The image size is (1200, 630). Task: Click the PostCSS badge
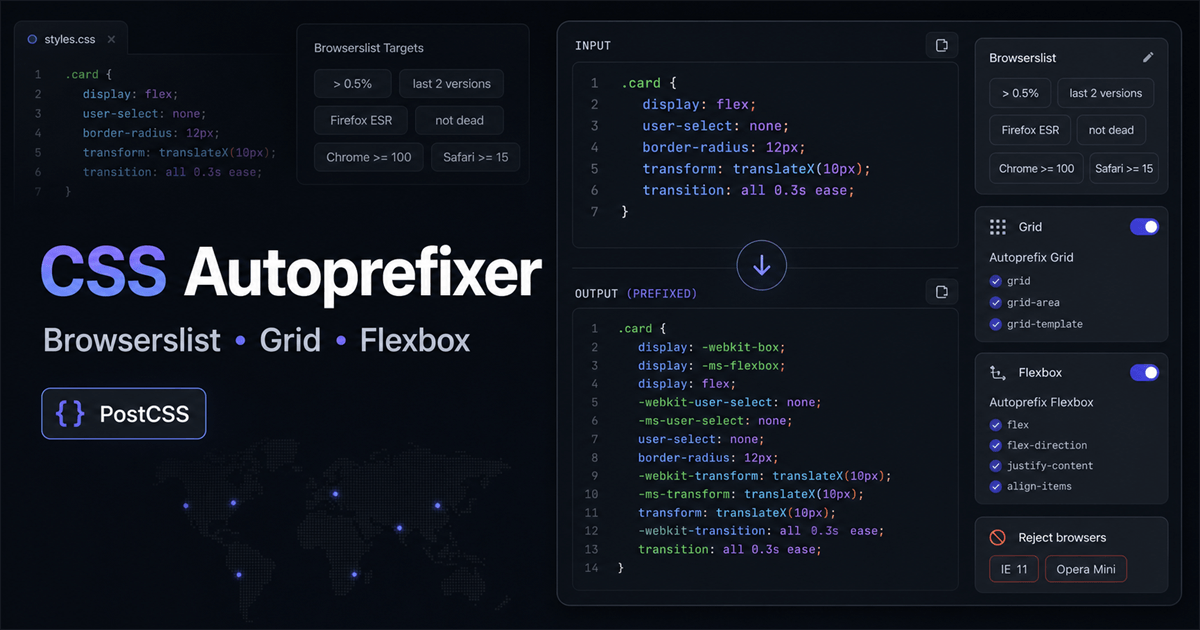pyautogui.click(x=123, y=414)
